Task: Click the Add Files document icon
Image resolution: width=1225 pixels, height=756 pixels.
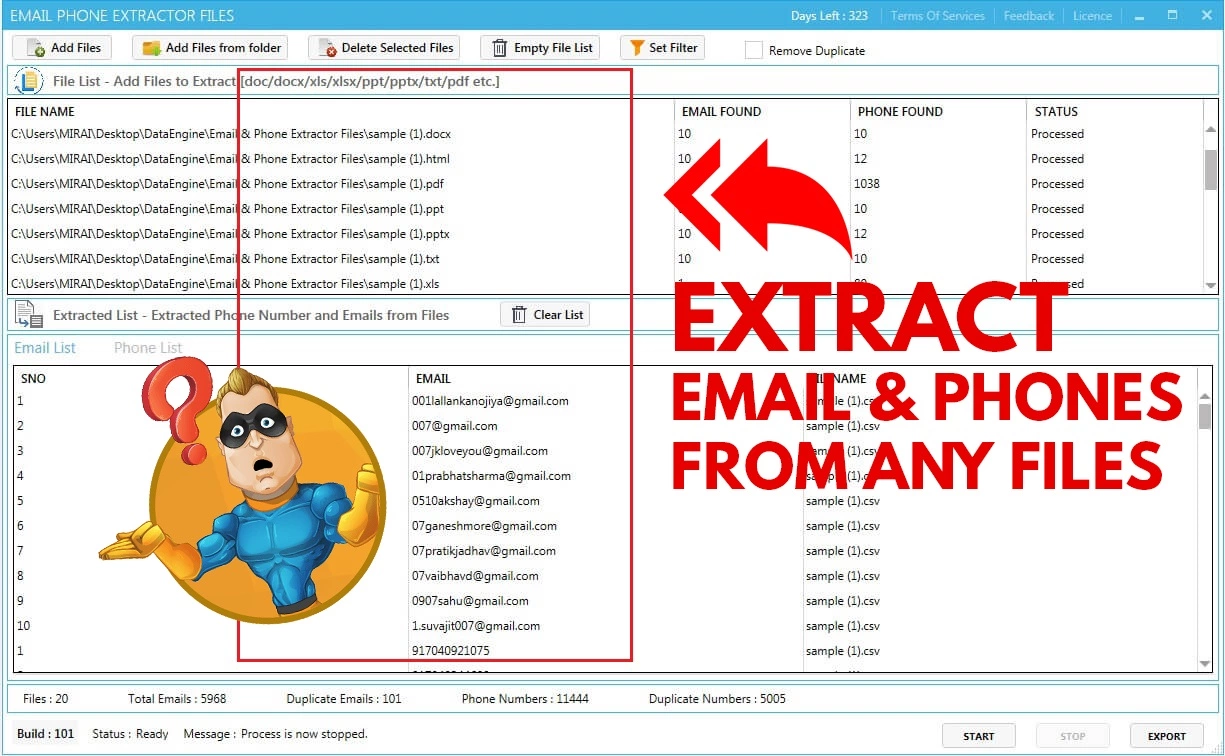Action: [x=35, y=48]
